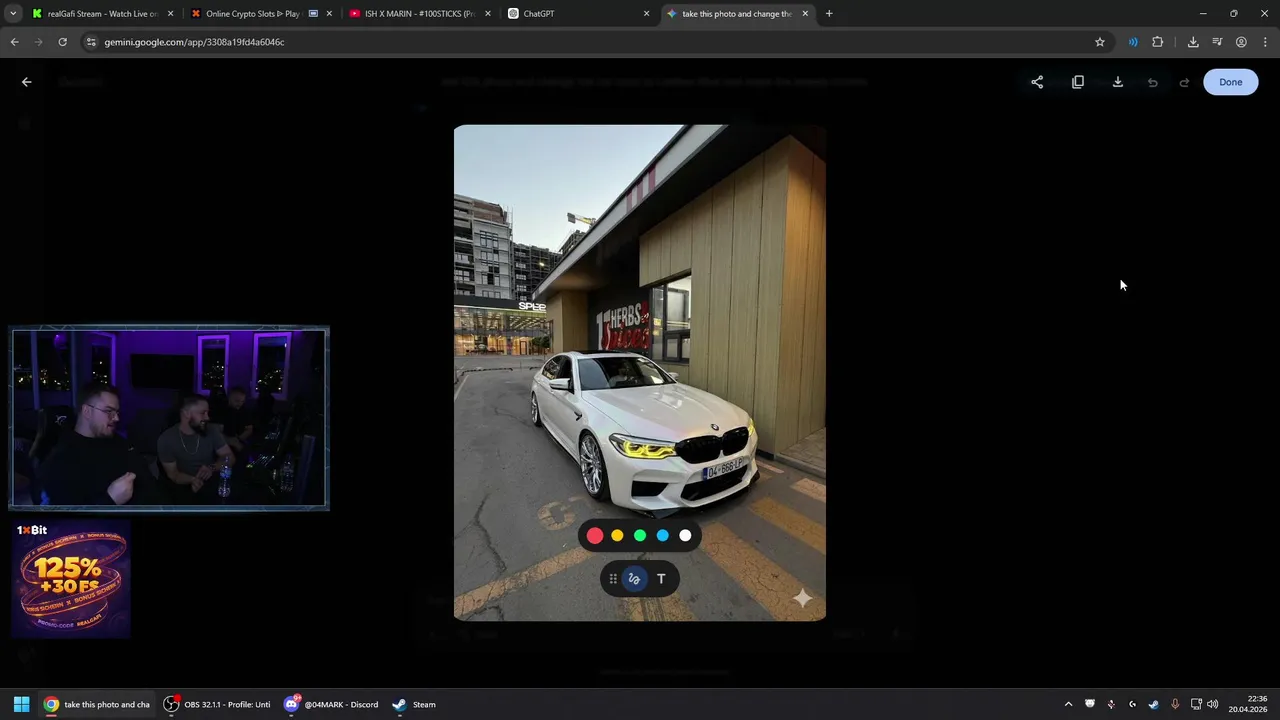This screenshot has height=720, width=1280.
Task: Select the yellow drawing color
Action: pyautogui.click(x=617, y=536)
